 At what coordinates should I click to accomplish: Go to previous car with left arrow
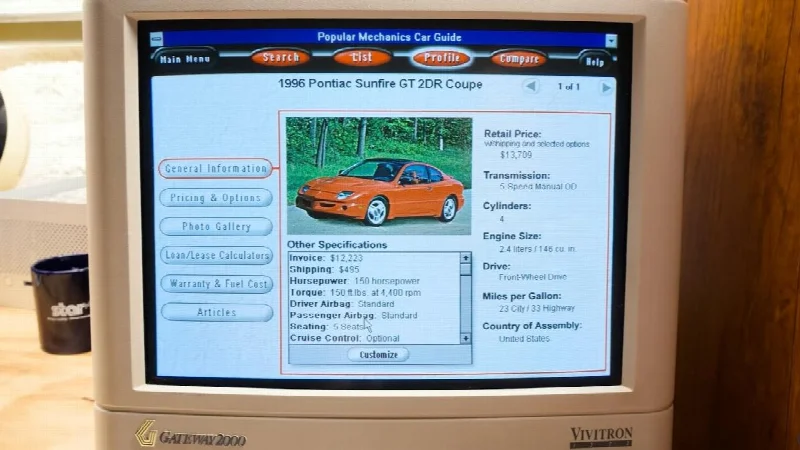[531, 86]
